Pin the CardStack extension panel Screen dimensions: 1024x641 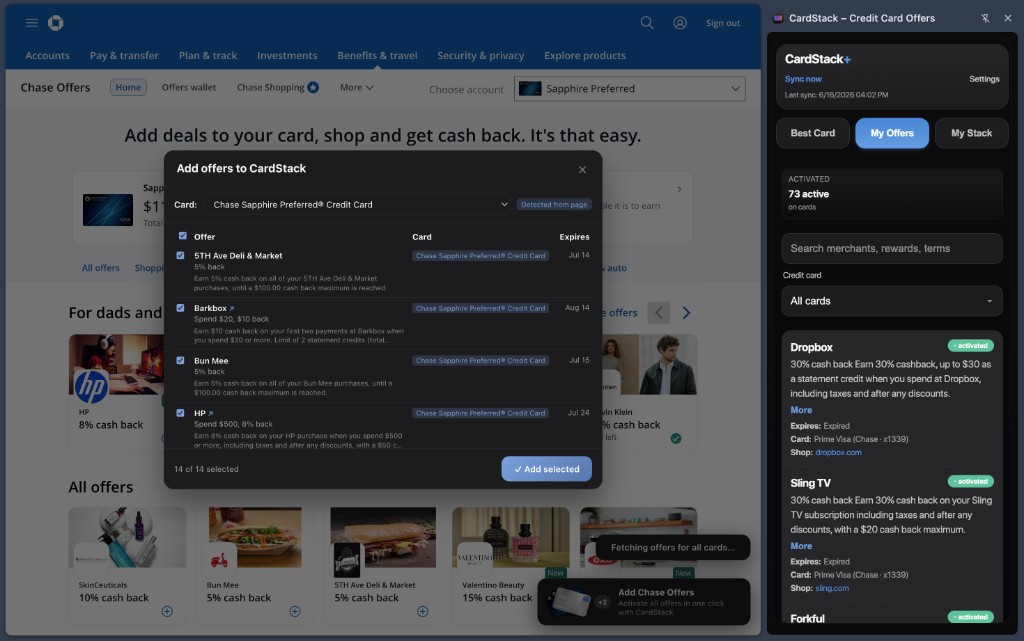(x=985, y=18)
